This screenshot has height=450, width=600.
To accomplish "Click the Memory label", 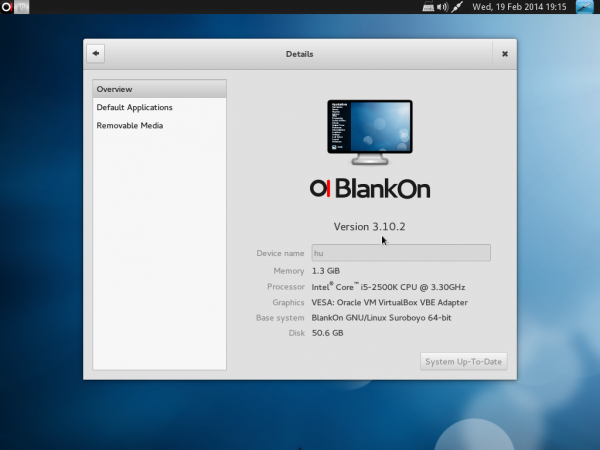I will (289, 271).
